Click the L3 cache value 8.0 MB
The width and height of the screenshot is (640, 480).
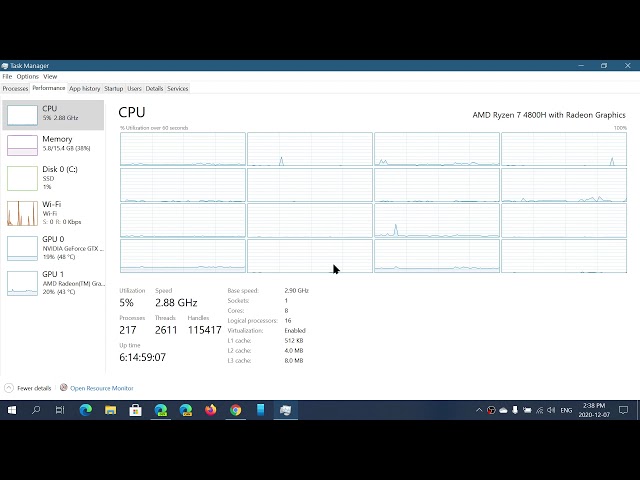coord(293,361)
